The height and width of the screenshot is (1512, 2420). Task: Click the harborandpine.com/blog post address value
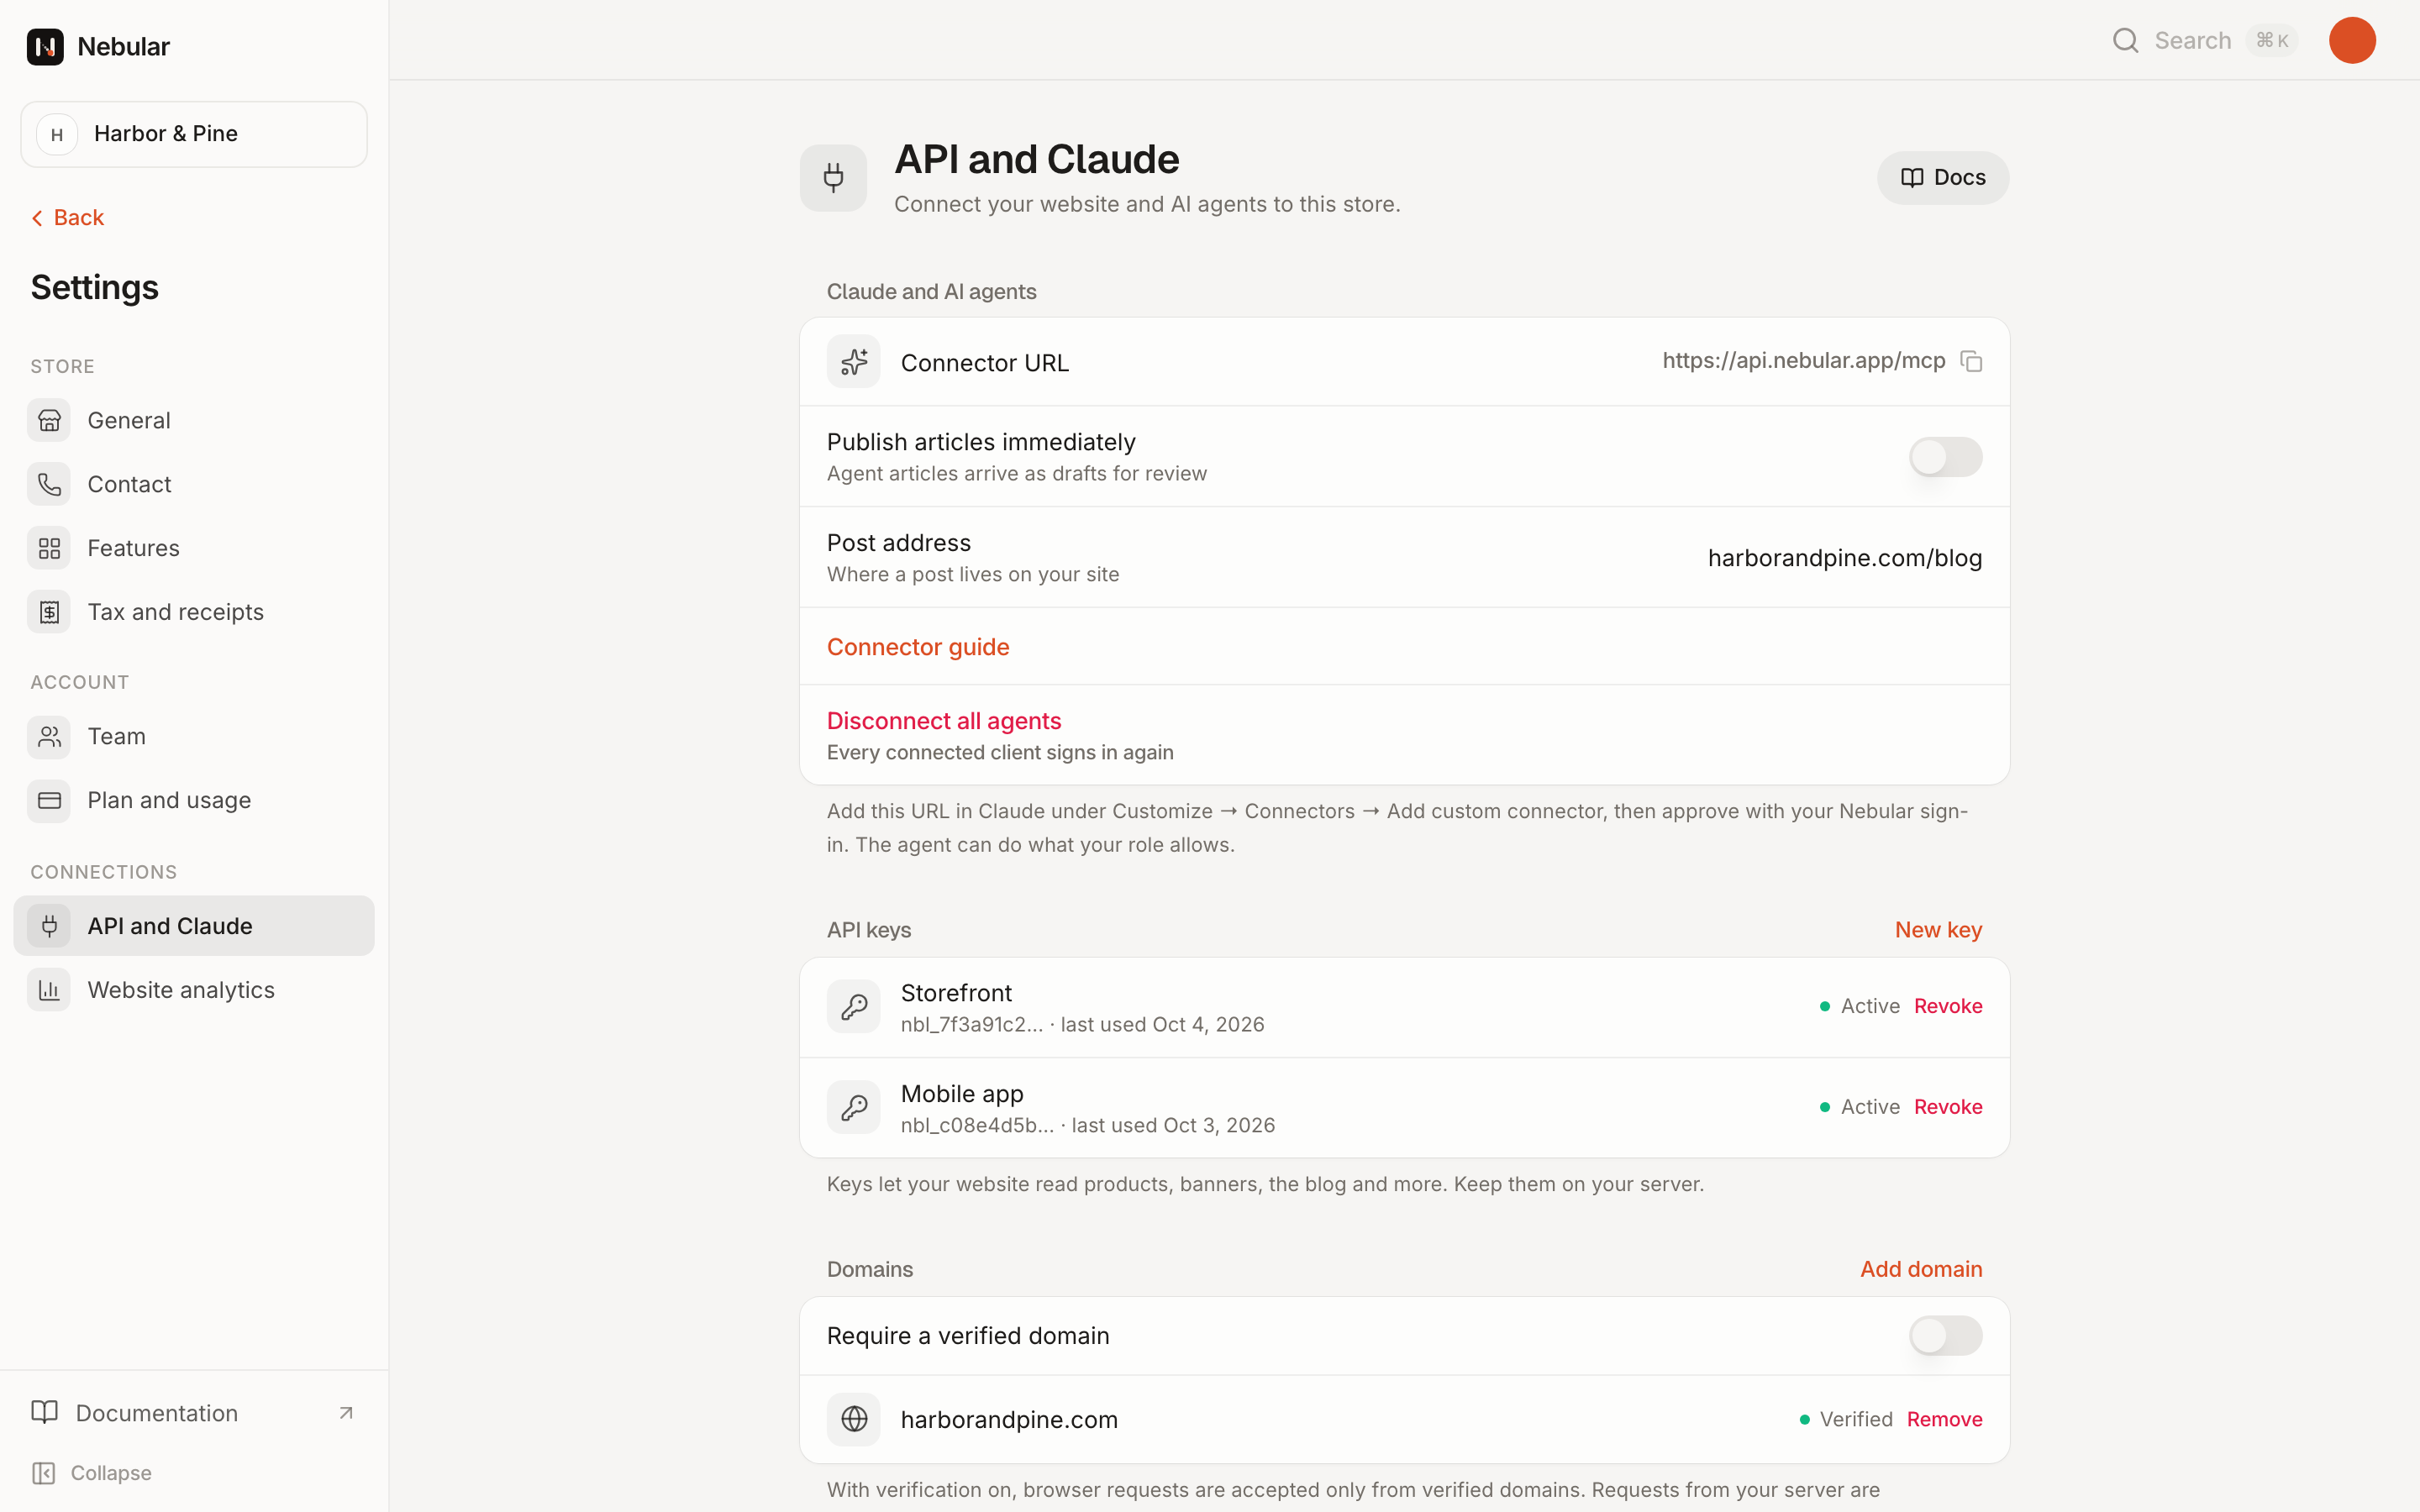[1844, 558]
